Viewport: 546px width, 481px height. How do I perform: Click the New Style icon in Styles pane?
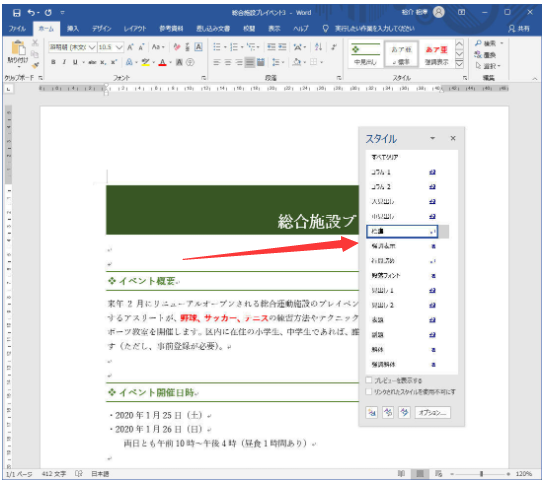pos(372,413)
